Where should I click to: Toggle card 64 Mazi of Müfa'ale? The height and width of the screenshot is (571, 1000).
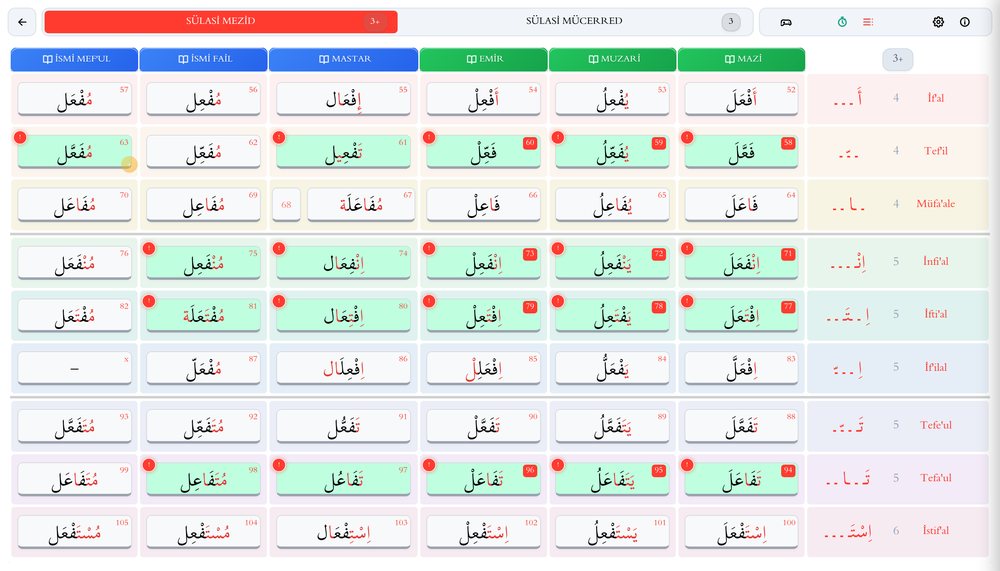tap(741, 205)
